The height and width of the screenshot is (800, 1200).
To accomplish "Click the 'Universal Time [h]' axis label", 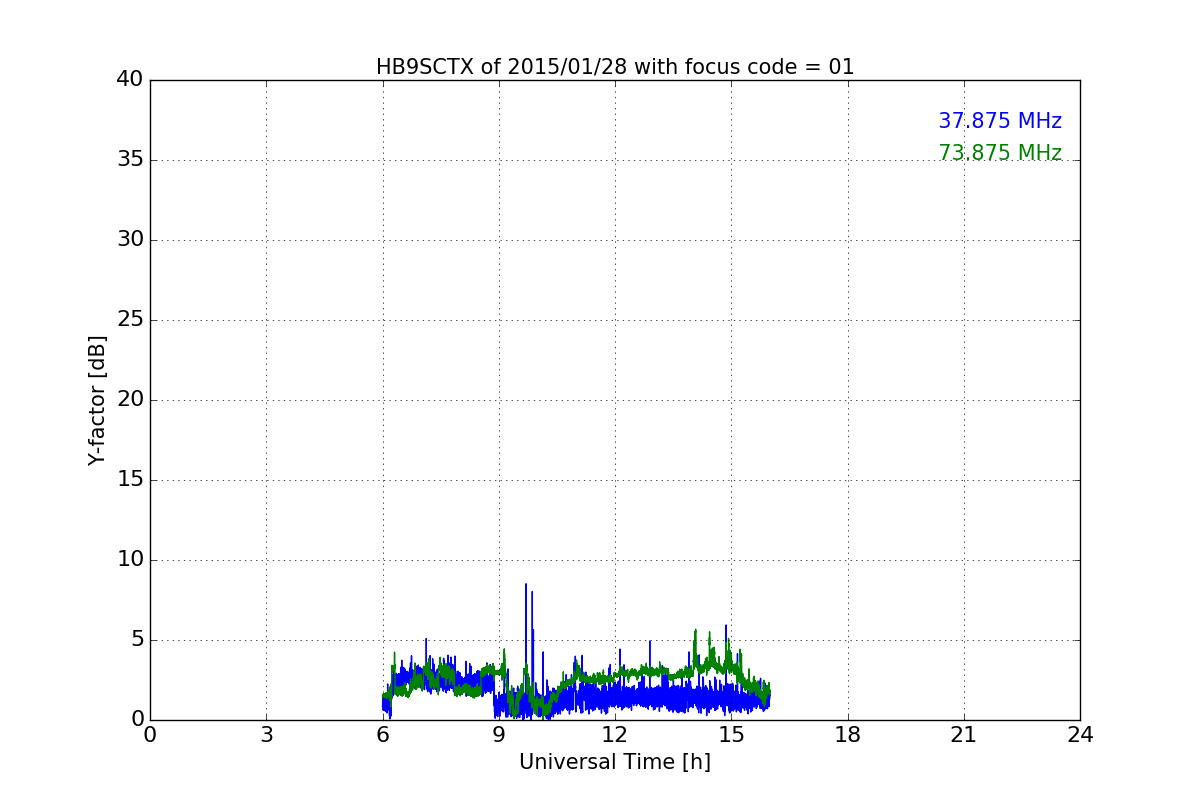I will (x=615, y=762).
